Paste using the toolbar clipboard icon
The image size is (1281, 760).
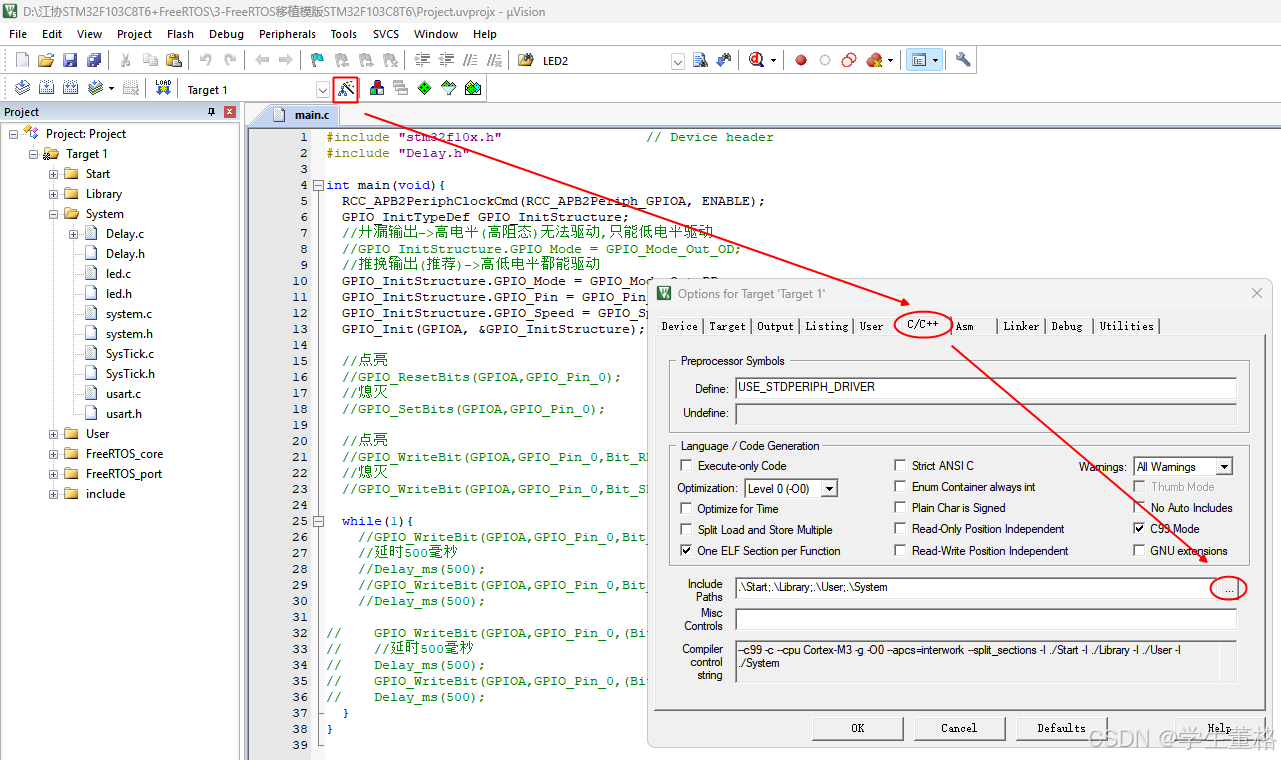[173, 60]
